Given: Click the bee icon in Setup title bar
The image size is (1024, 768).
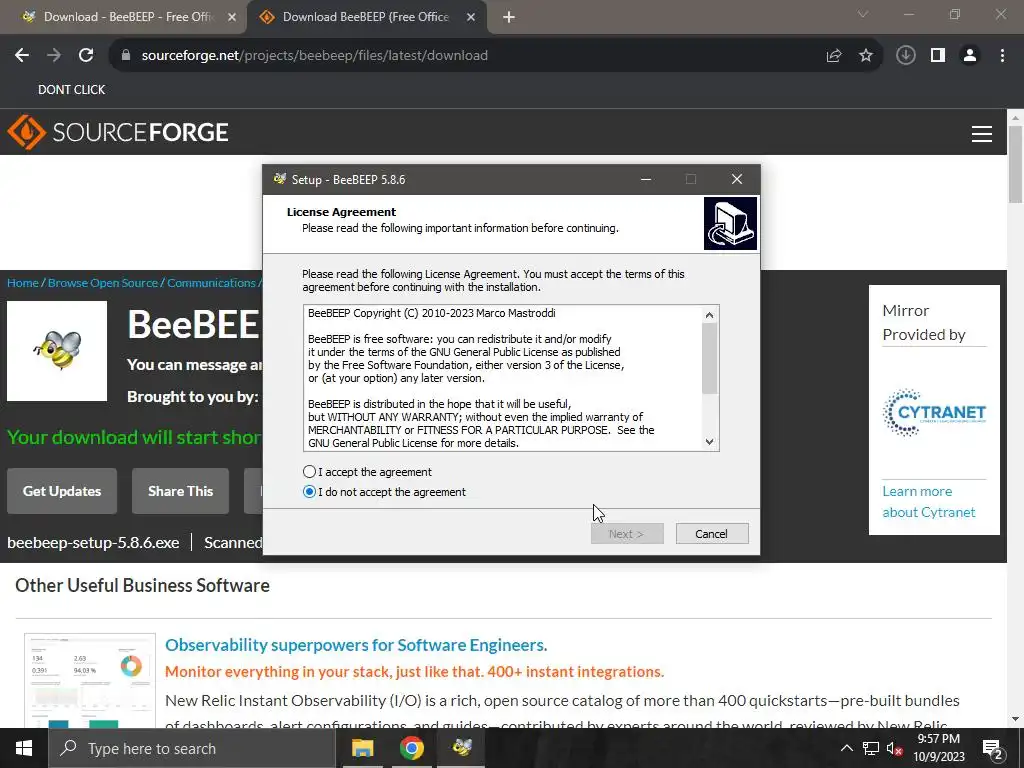Looking at the screenshot, I should 280,179.
